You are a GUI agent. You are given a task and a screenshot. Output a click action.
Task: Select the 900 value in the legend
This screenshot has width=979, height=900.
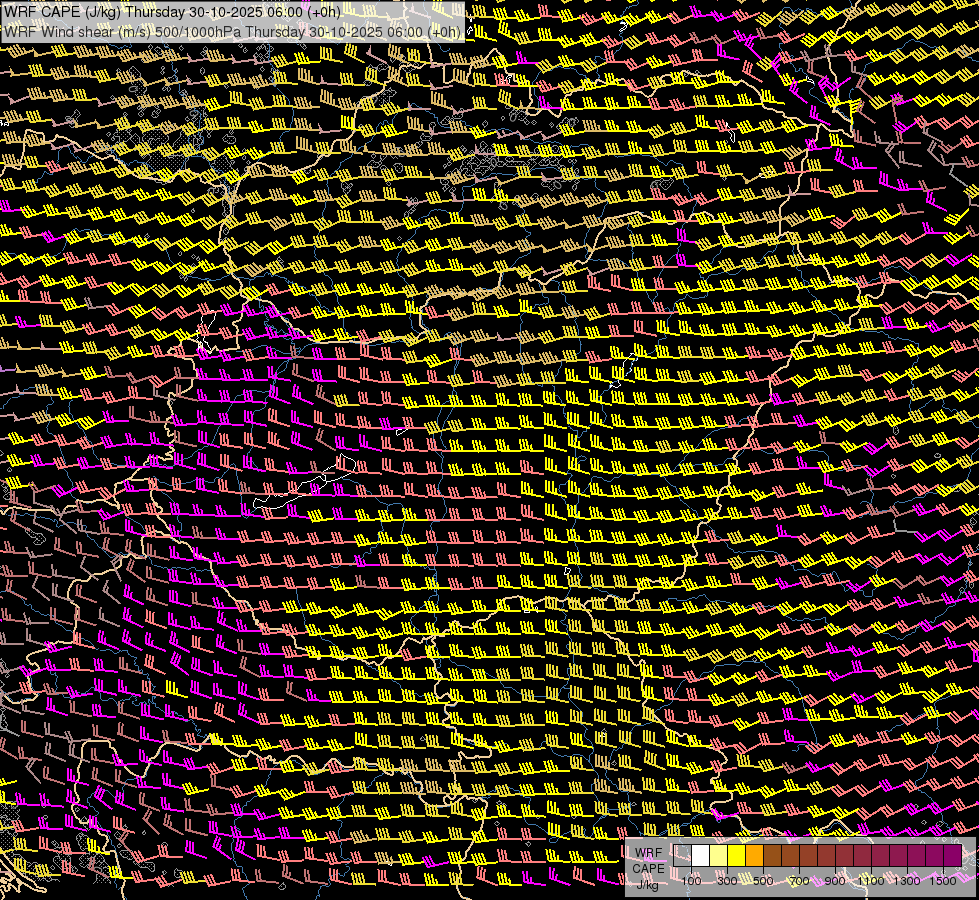pos(835,881)
